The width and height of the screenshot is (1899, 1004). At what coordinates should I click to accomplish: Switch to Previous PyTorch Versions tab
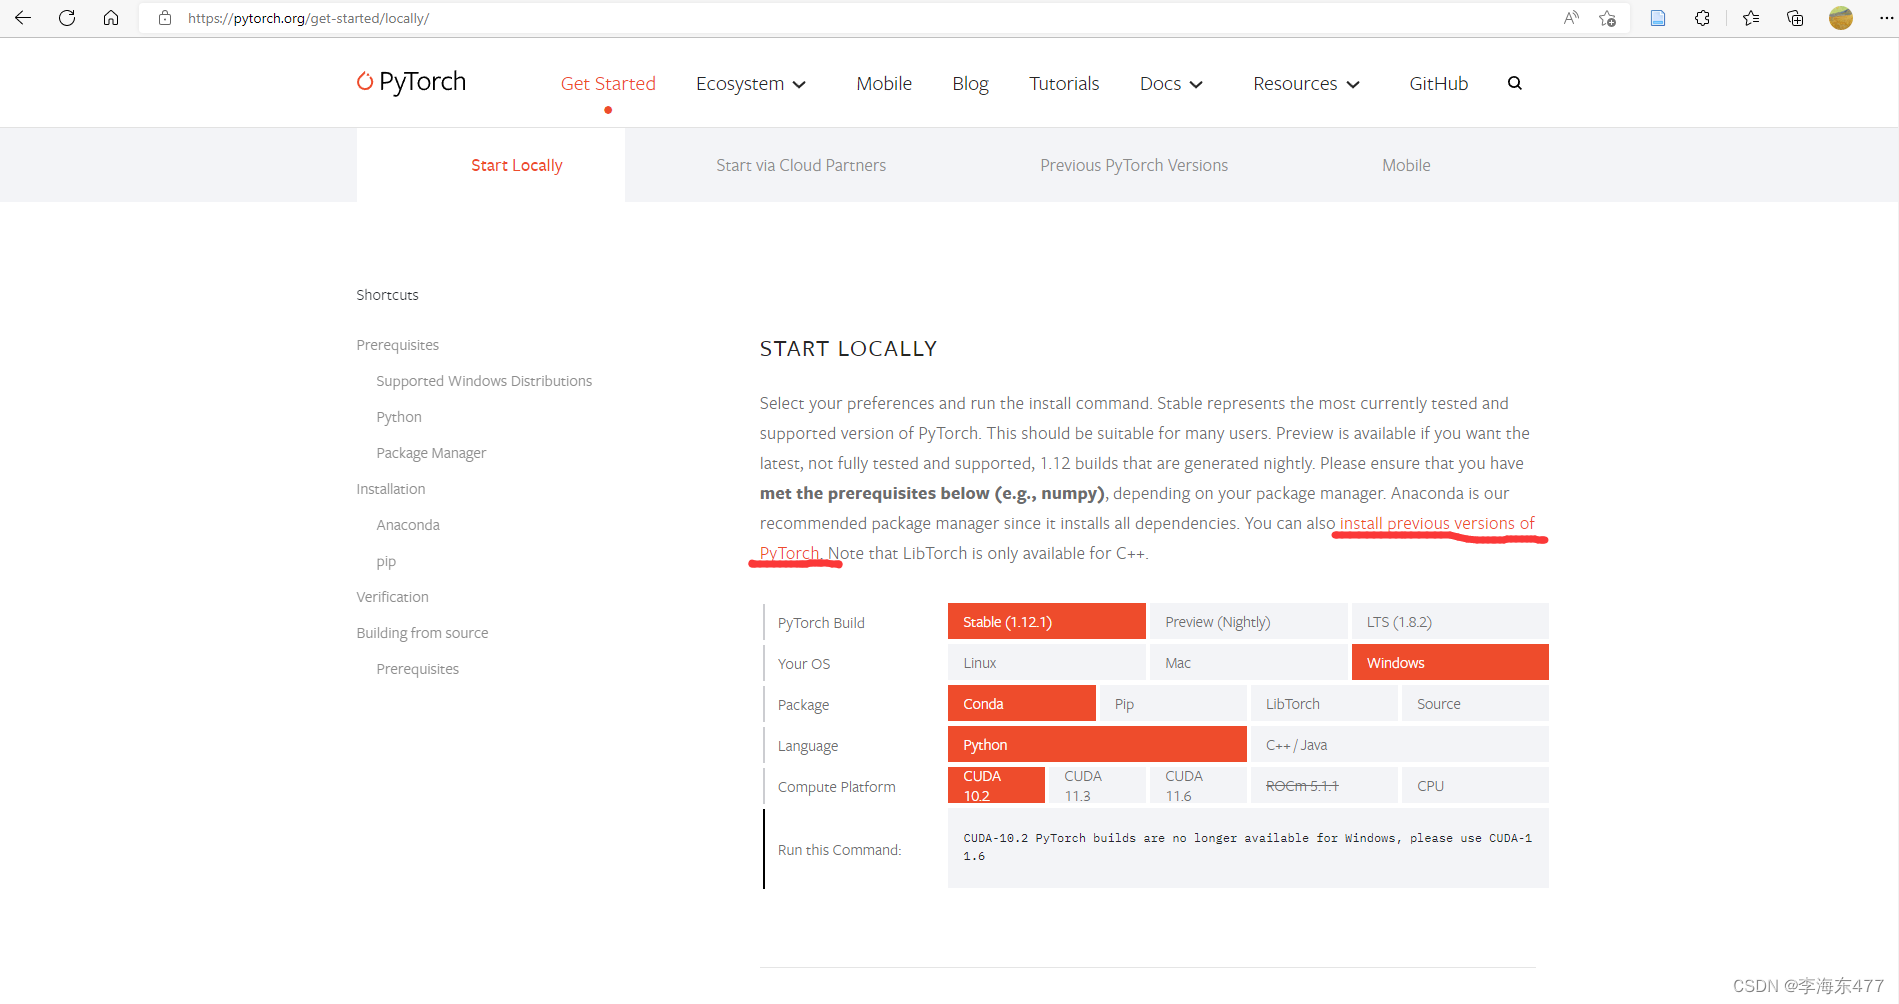(x=1134, y=165)
